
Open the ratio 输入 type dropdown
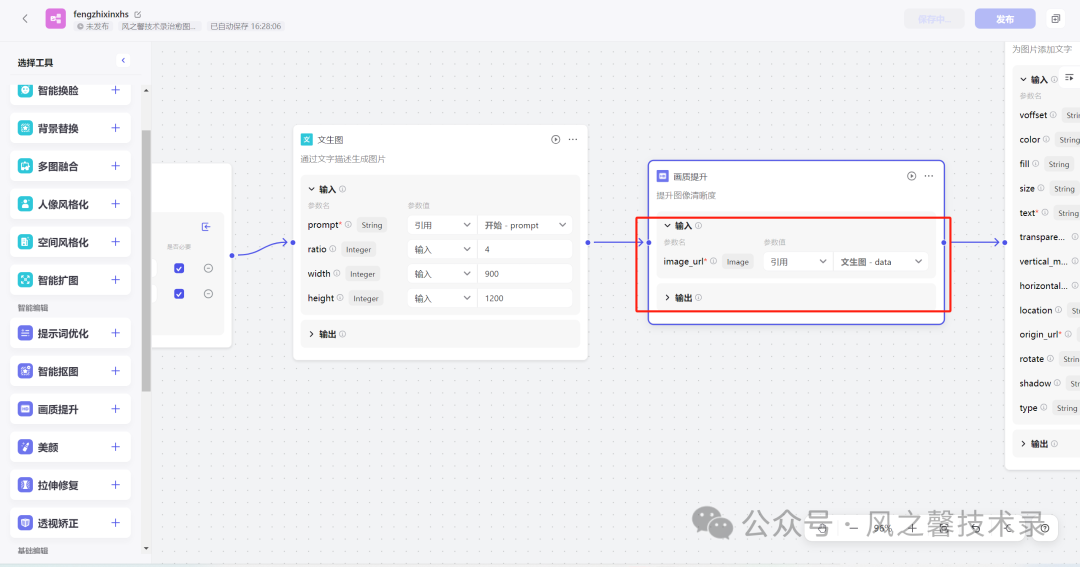pyautogui.click(x=442, y=249)
